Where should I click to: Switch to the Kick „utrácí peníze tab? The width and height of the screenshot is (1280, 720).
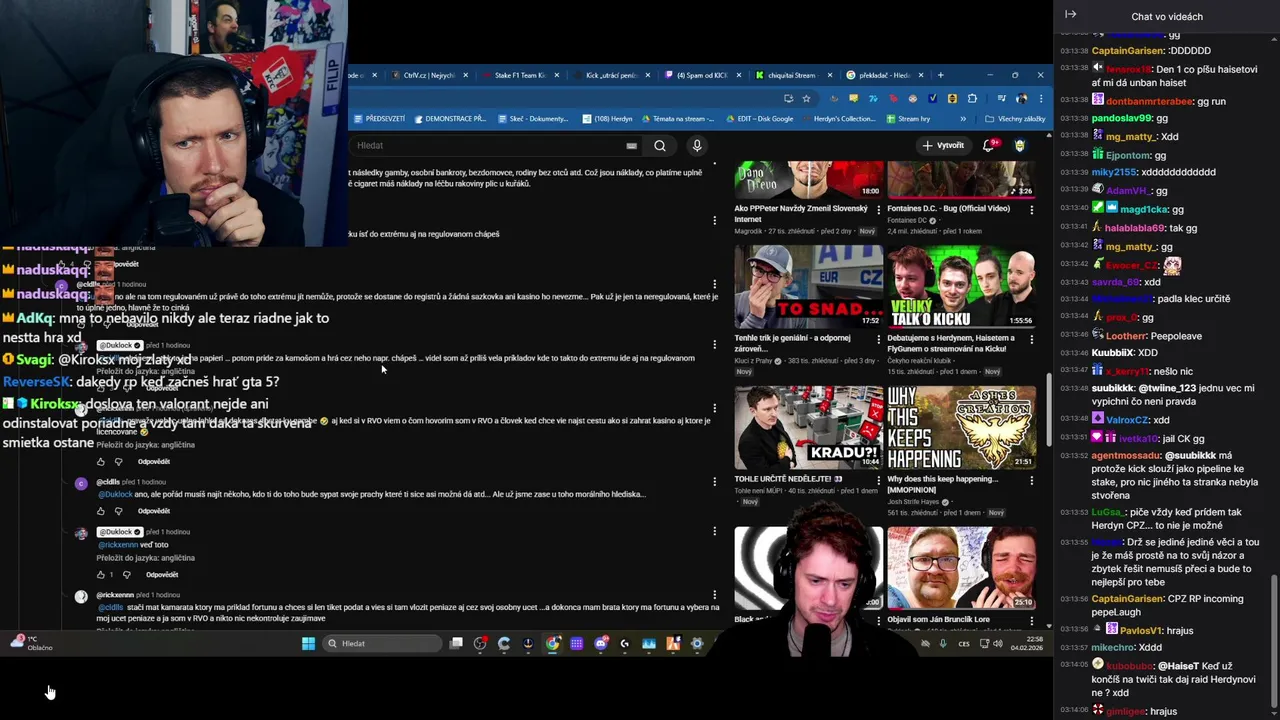tap(611, 75)
